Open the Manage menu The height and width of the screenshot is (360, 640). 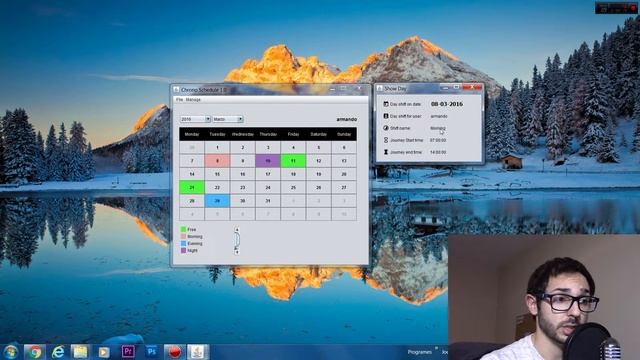pyautogui.click(x=193, y=100)
